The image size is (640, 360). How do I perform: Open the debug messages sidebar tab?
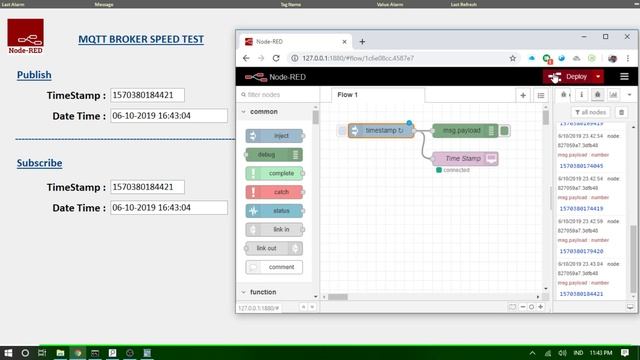pyautogui.click(x=598, y=95)
